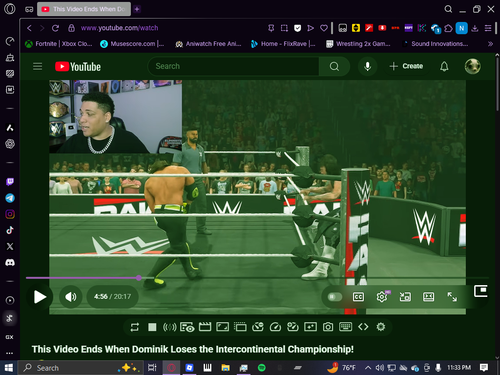
Task: Open the extensions cube icon
Action: 448,28
